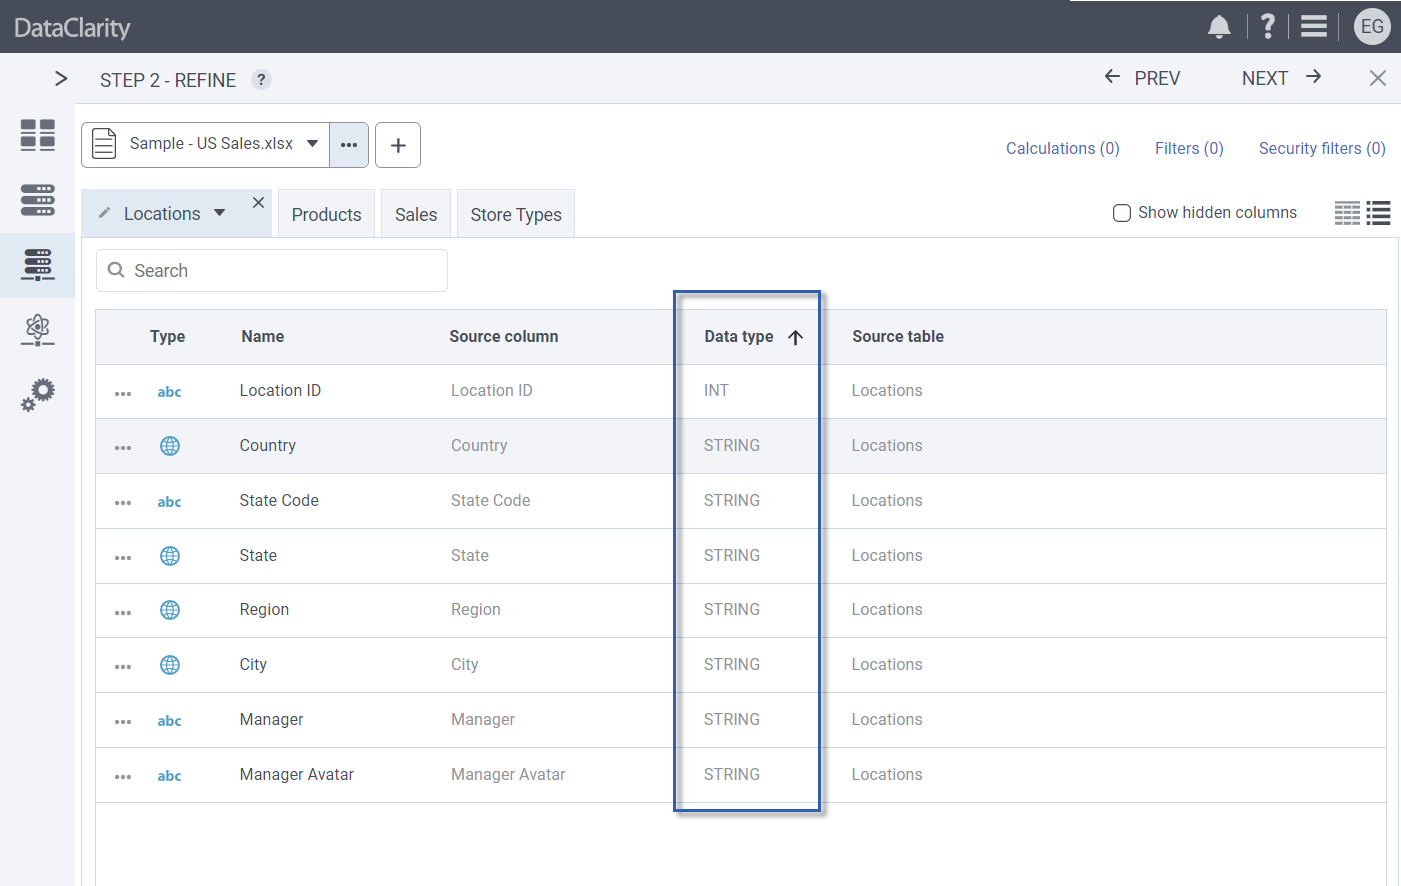Enable Show hidden columns checkbox

pos(1122,213)
